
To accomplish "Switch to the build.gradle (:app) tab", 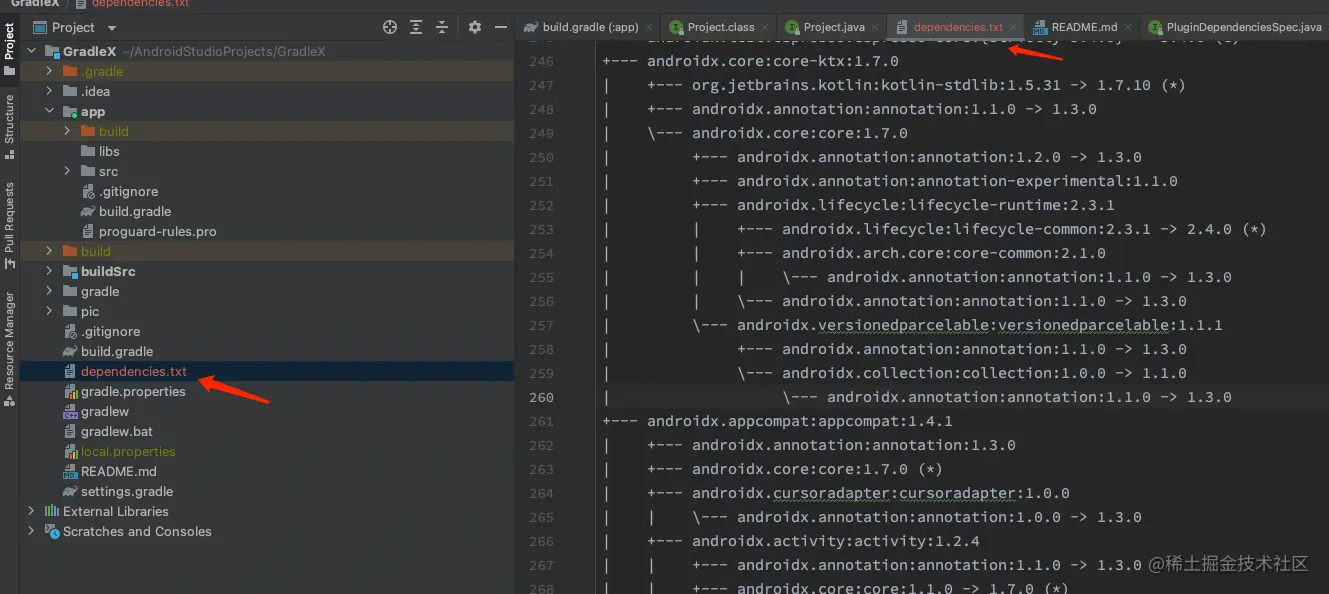I will 588,27.
